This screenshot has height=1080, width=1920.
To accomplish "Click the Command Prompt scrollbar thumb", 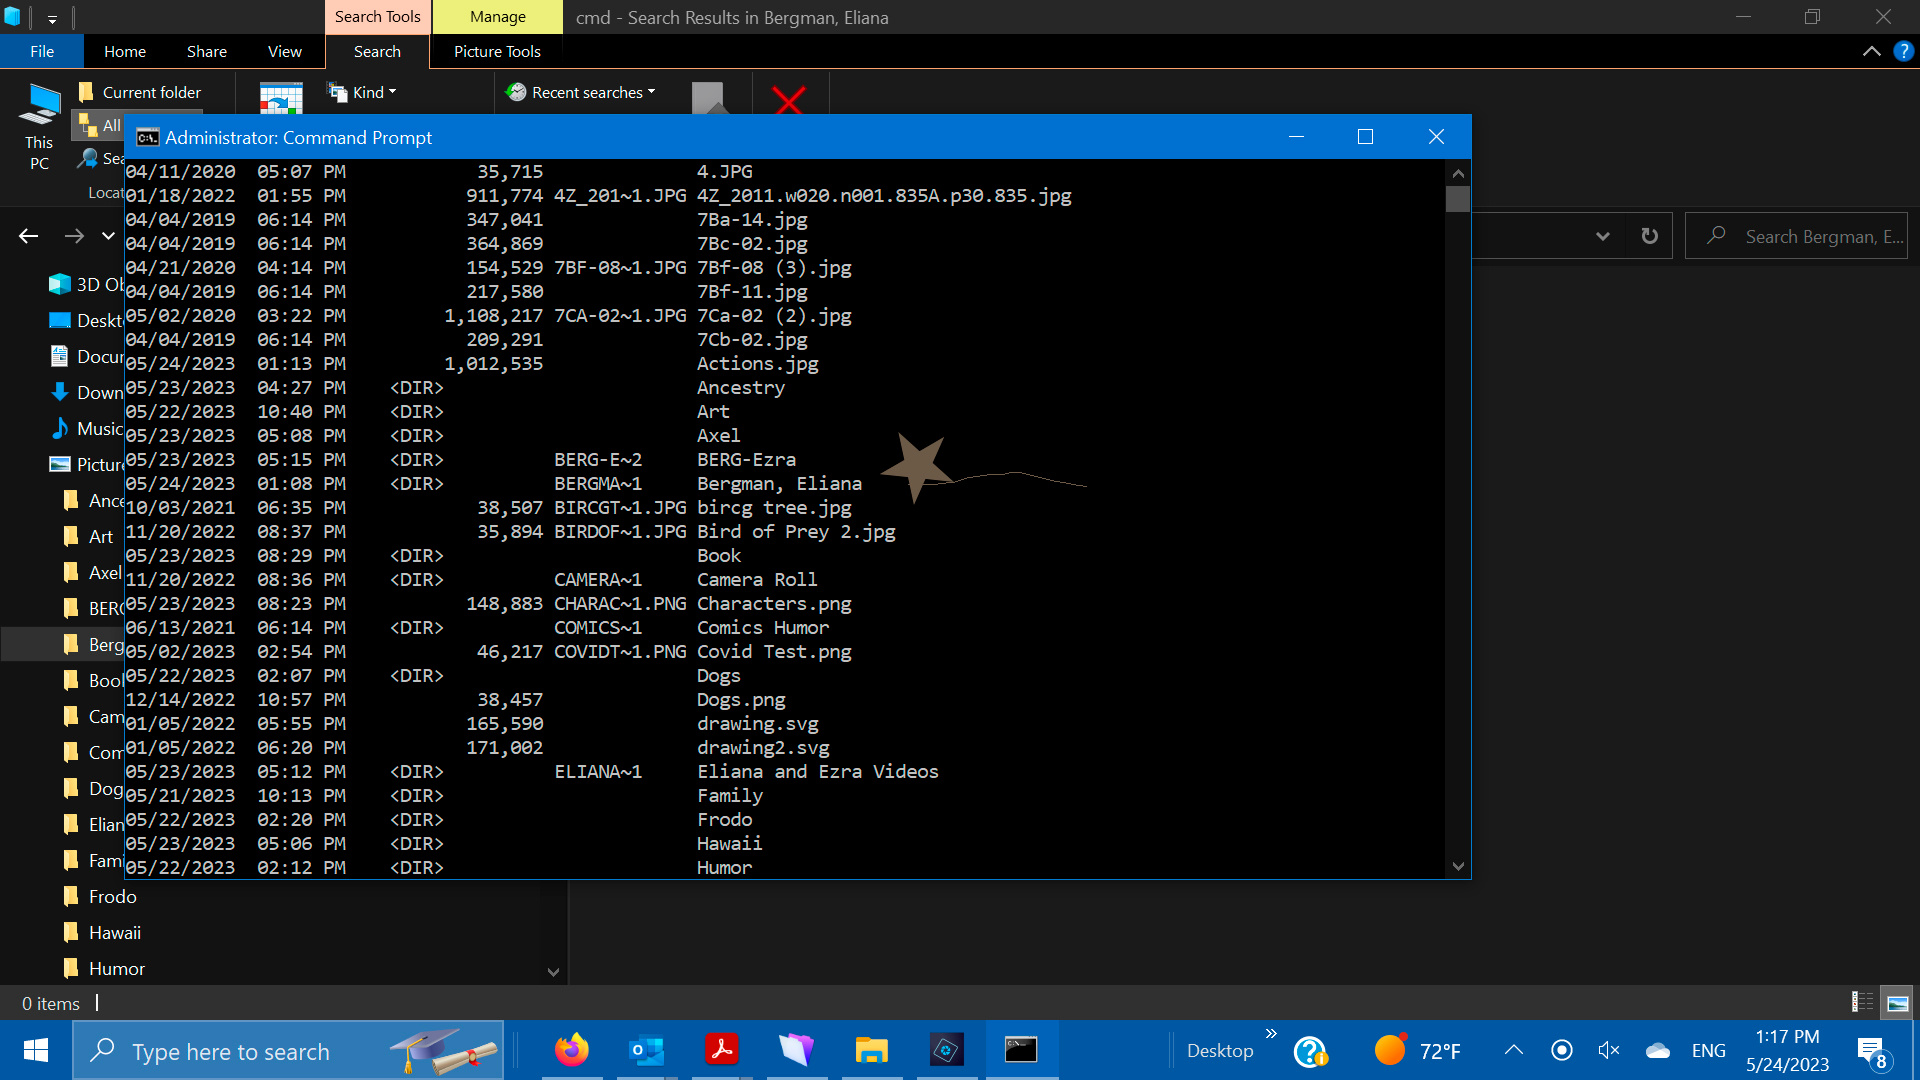I will (1457, 199).
